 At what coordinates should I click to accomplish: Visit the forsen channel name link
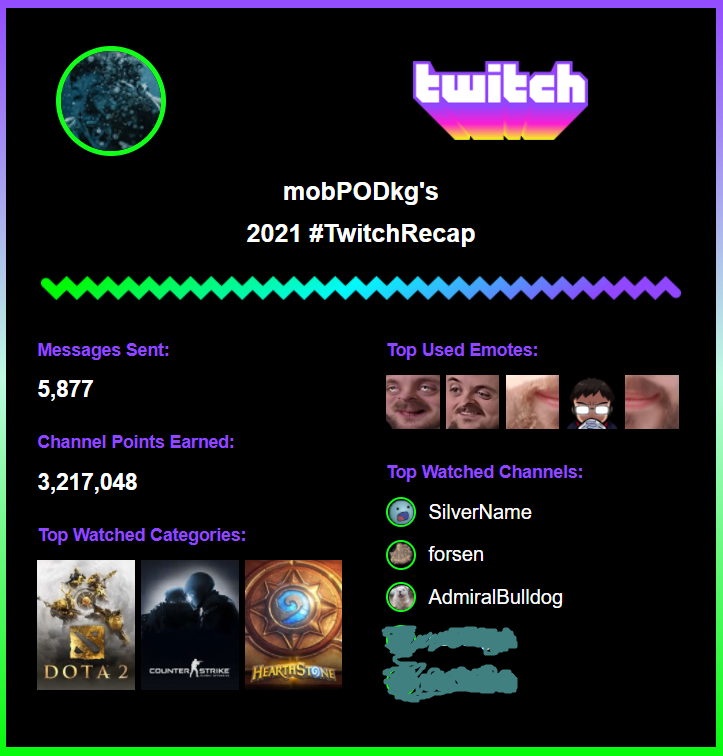tap(456, 554)
